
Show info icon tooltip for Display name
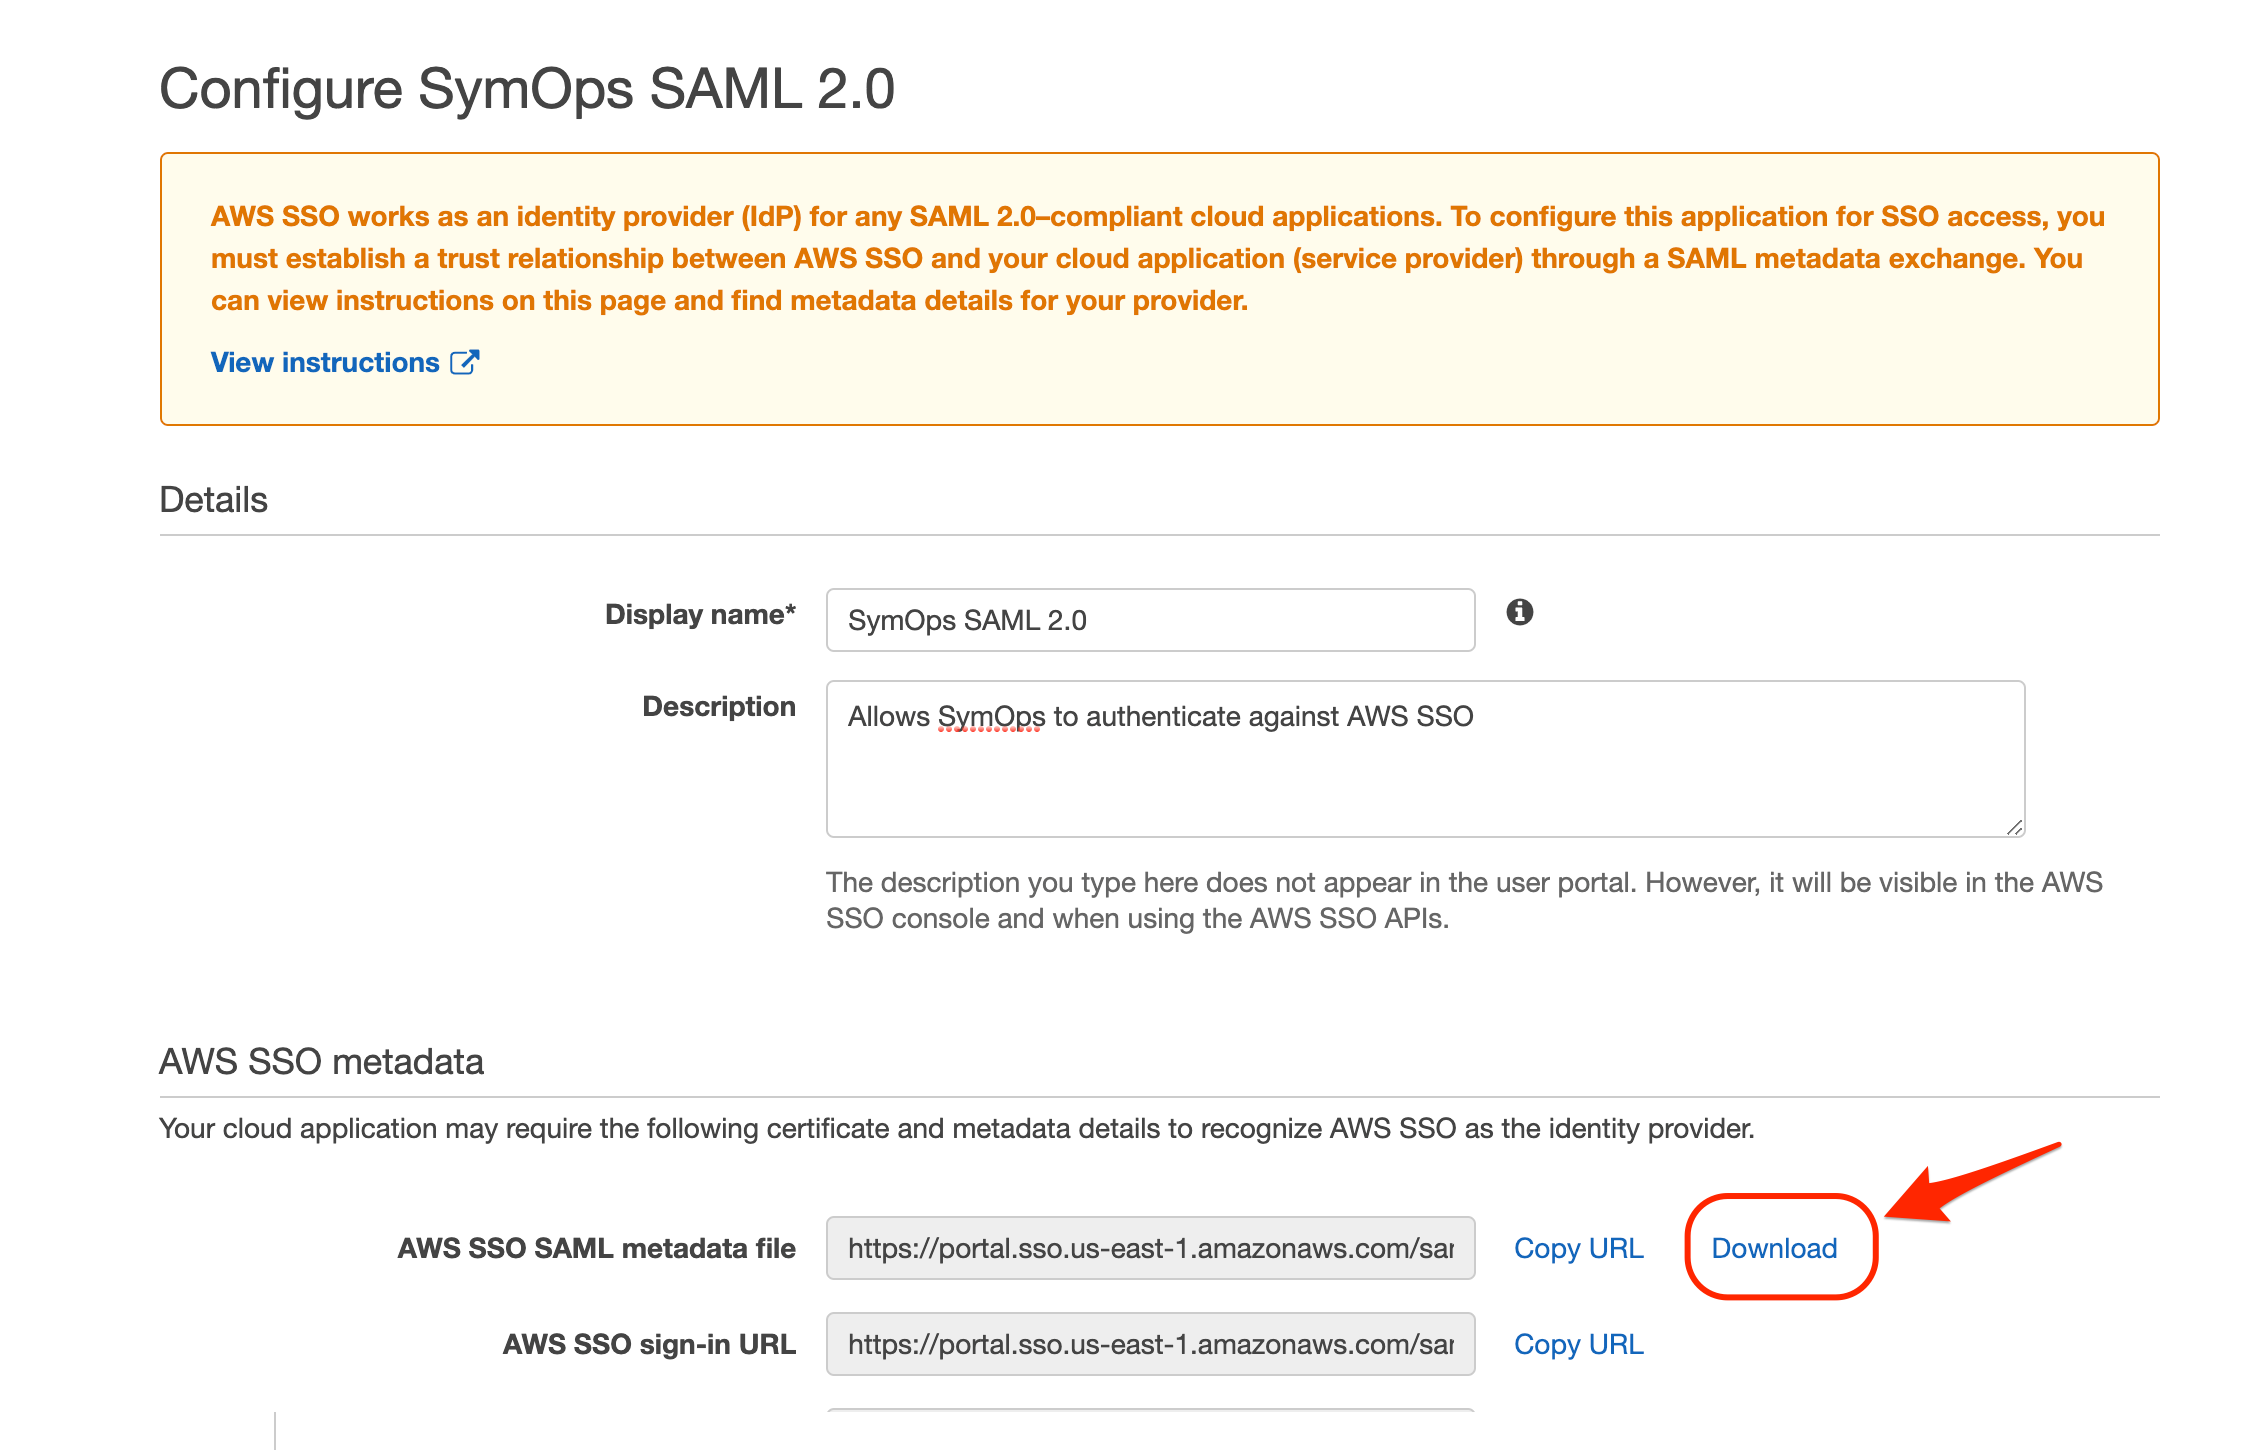(x=1520, y=612)
